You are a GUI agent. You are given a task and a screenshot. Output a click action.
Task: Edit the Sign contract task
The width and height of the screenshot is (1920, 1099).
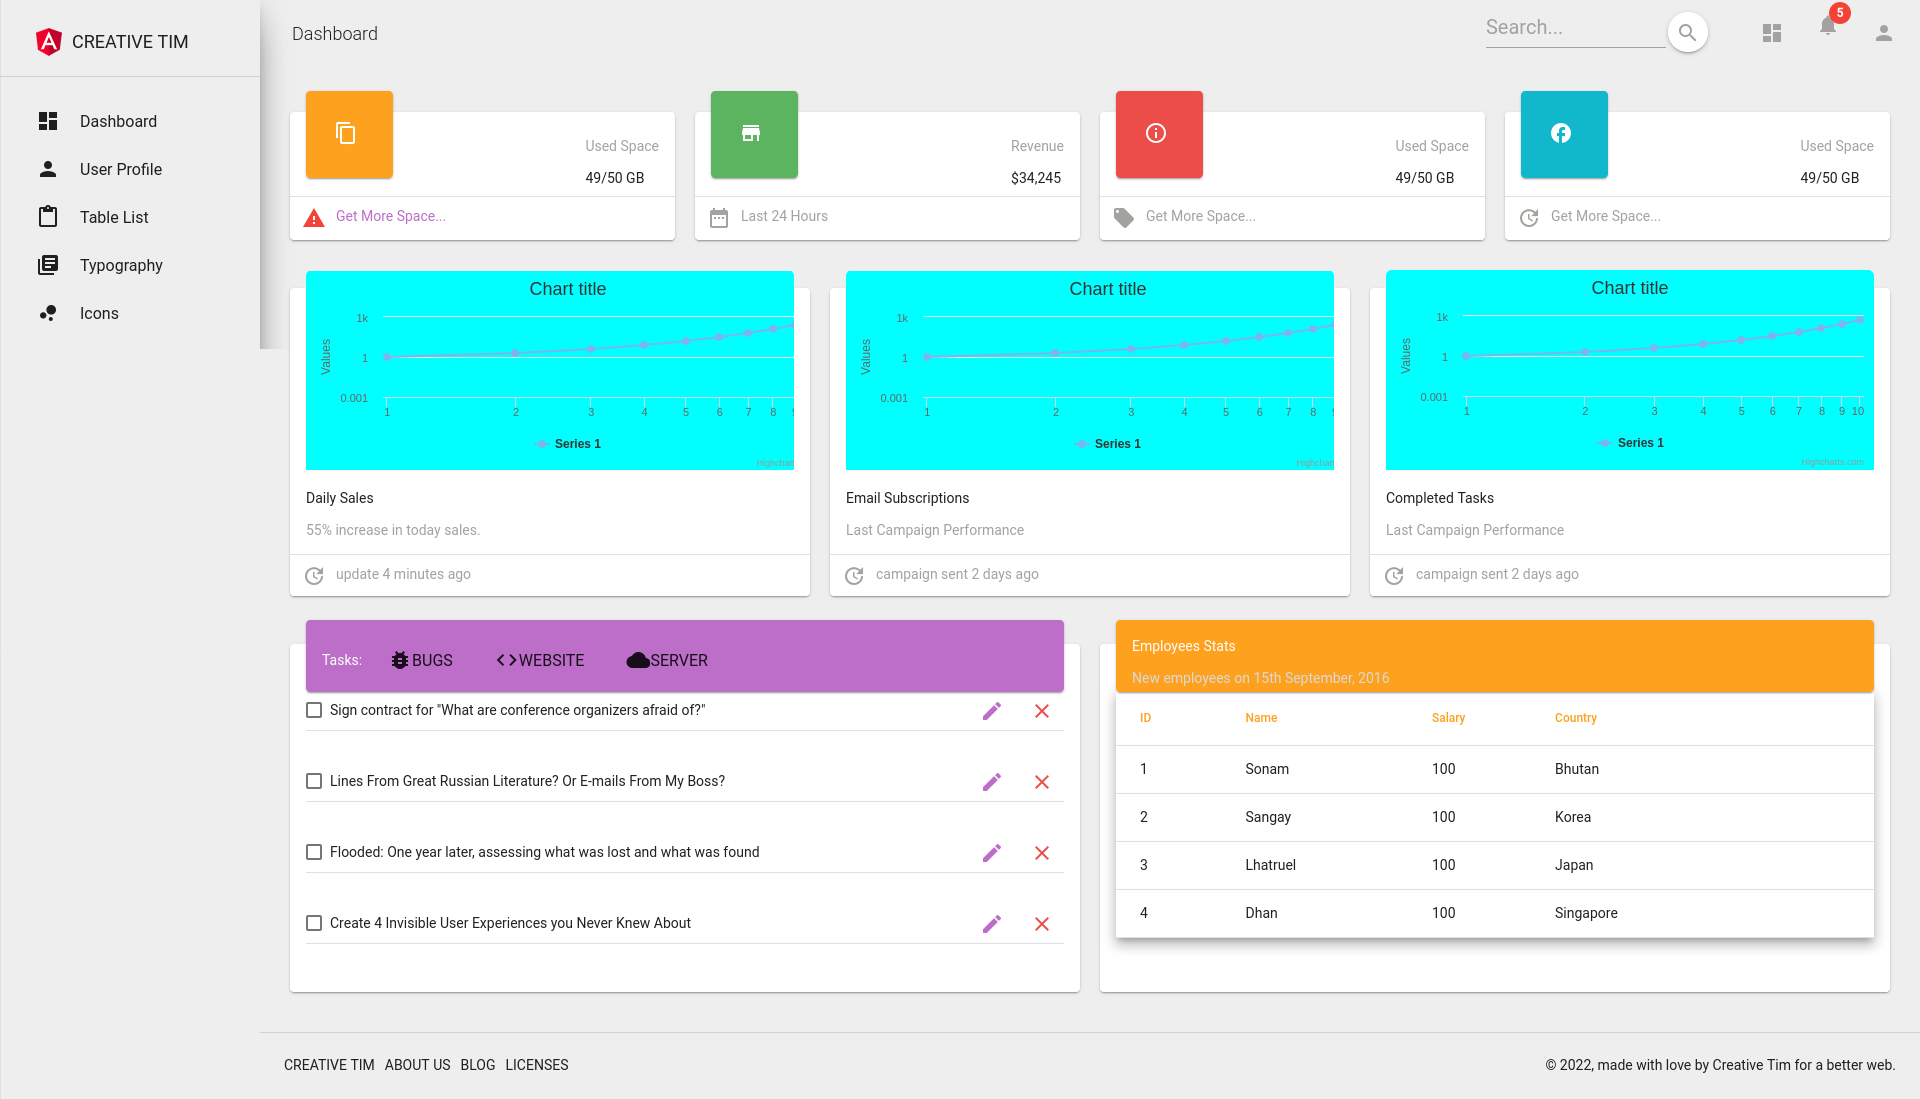(x=991, y=711)
